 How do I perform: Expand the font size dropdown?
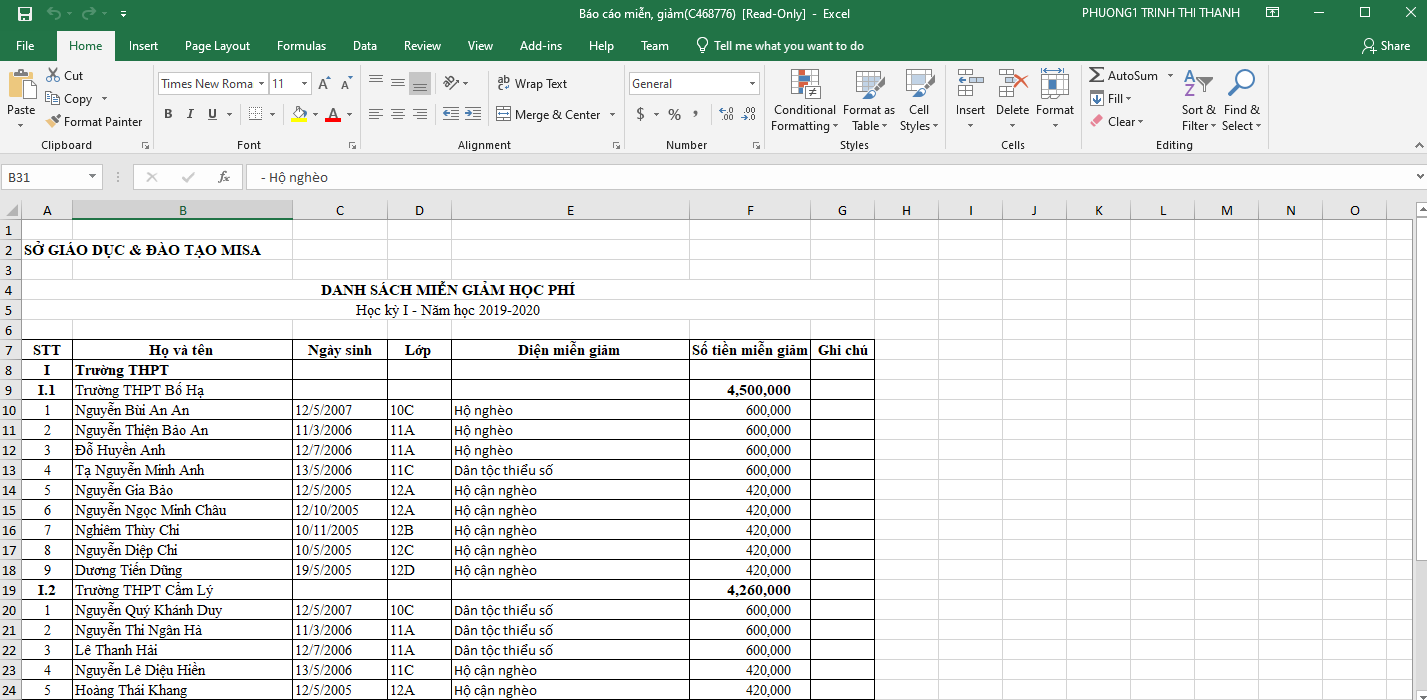(x=304, y=84)
